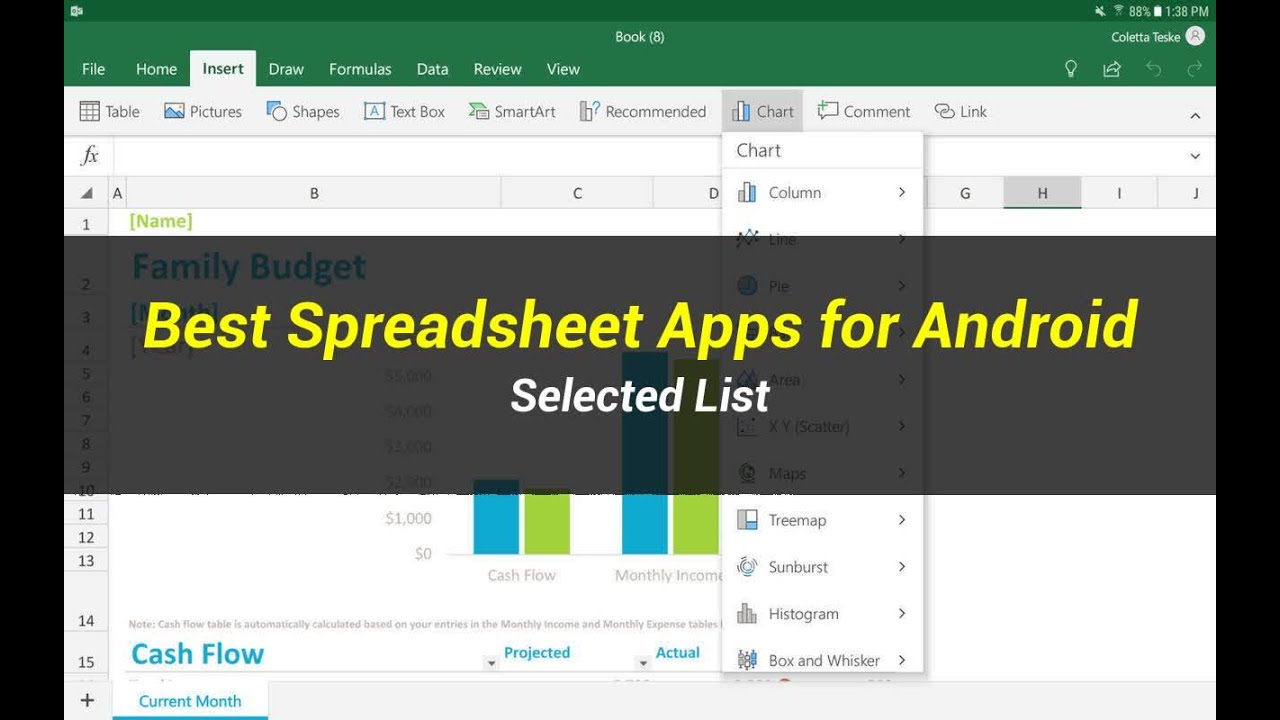The image size is (1280, 720).
Task: Insert a Comment
Action: click(x=864, y=111)
